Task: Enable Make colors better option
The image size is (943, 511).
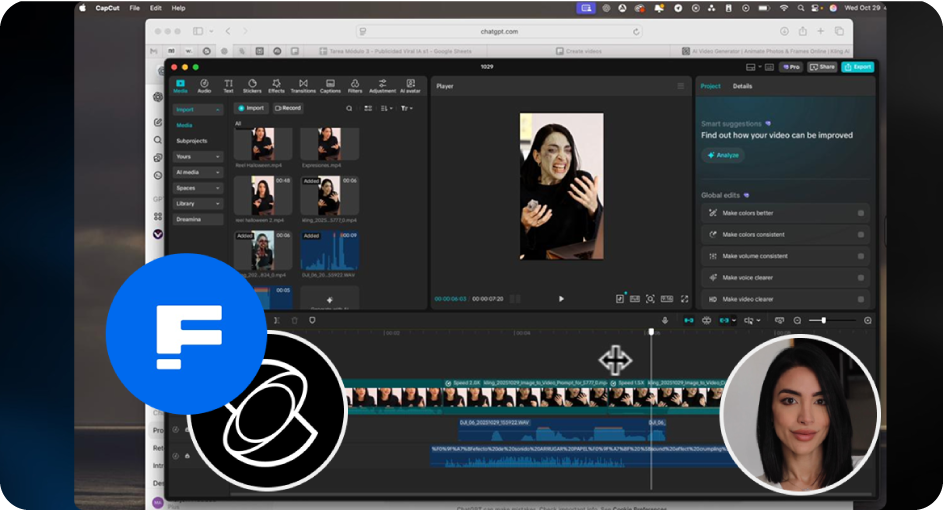Action: point(860,213)
